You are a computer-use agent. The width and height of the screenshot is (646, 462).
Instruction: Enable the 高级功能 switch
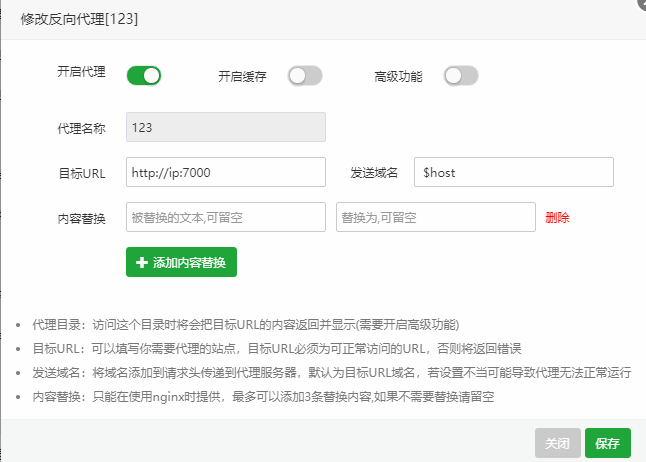461,76
